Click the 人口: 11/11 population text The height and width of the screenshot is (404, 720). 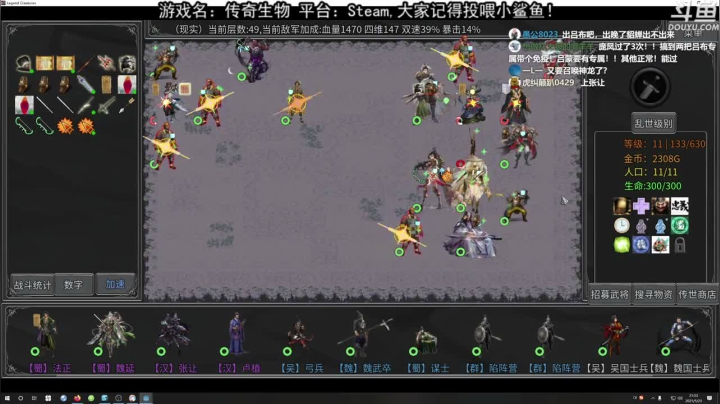(650, 172)
